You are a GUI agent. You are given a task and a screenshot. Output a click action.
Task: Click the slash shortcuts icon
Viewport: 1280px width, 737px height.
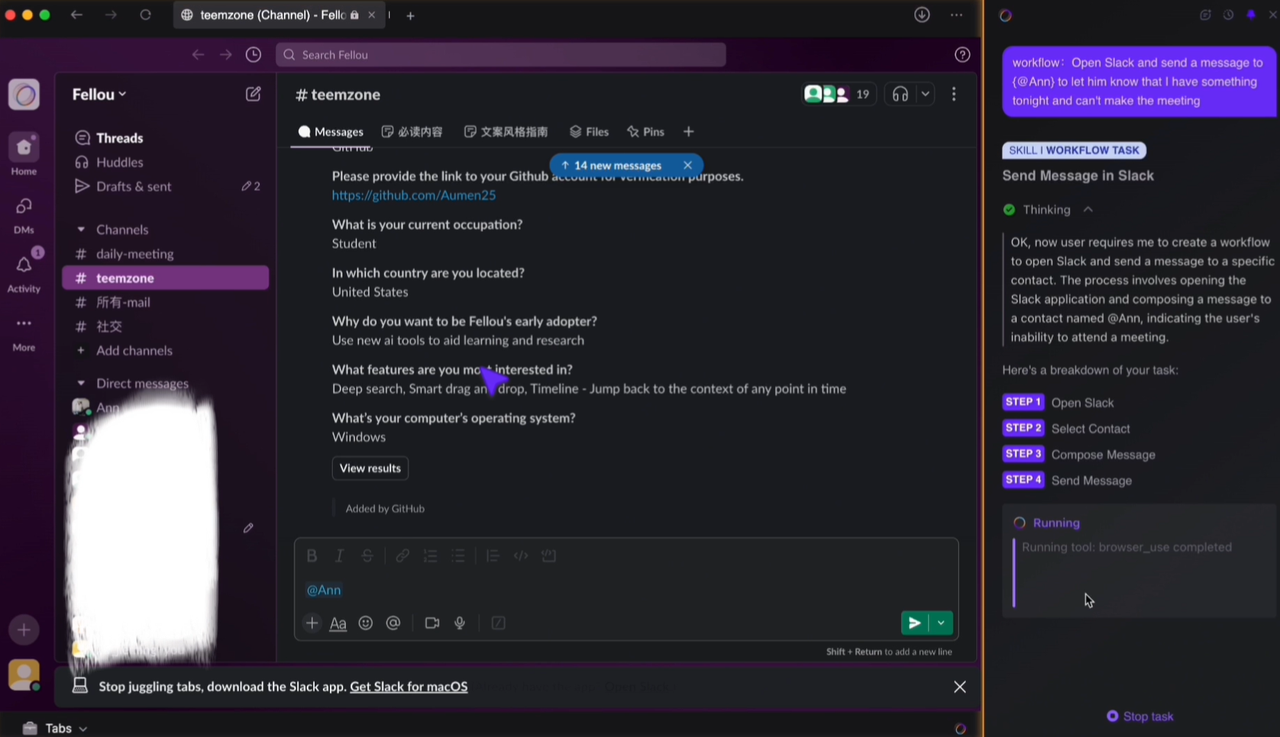tap(498, 623)
